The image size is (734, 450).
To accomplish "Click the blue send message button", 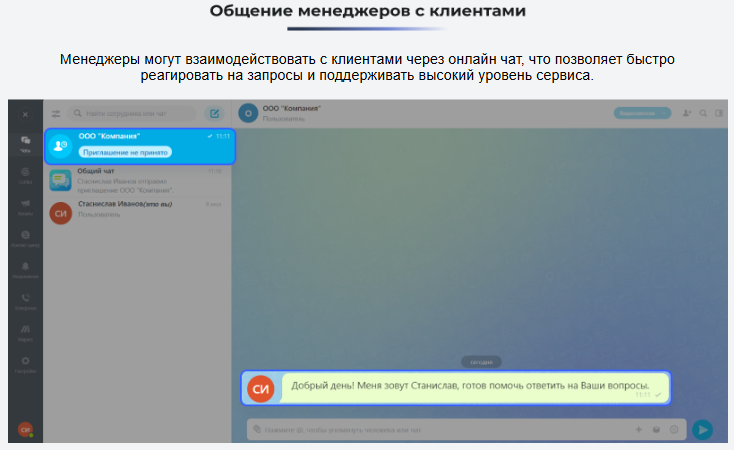I will pyautogui.click(x=703, y=429).
